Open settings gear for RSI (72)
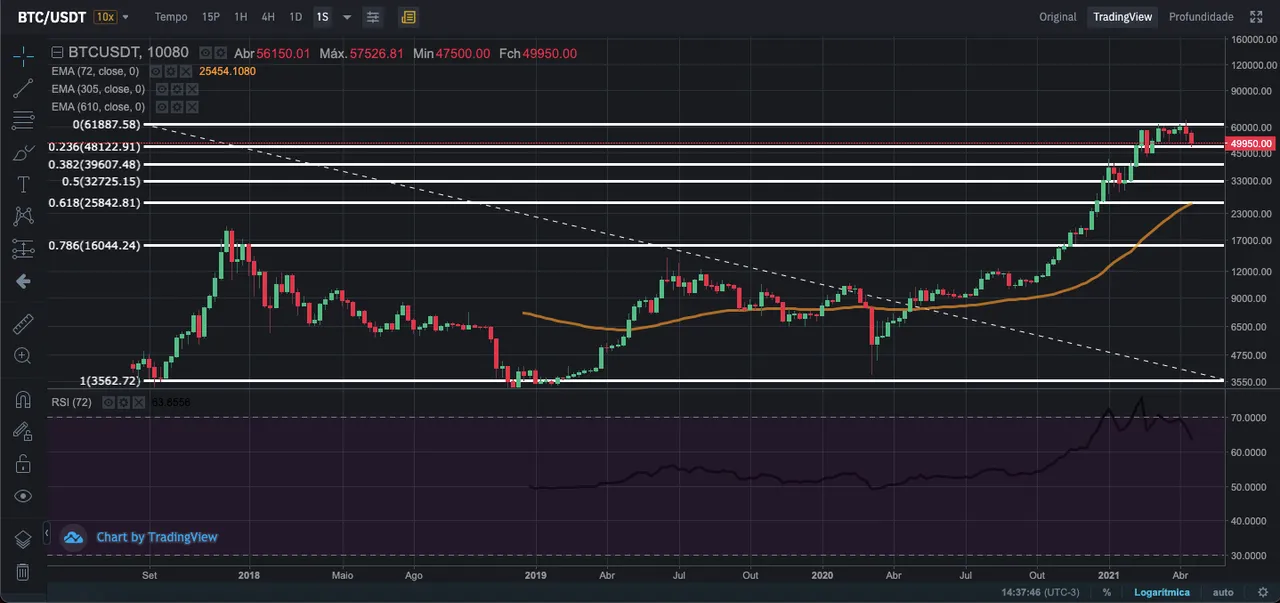This screenshot has width=1280, height=603. coord(123,402)
